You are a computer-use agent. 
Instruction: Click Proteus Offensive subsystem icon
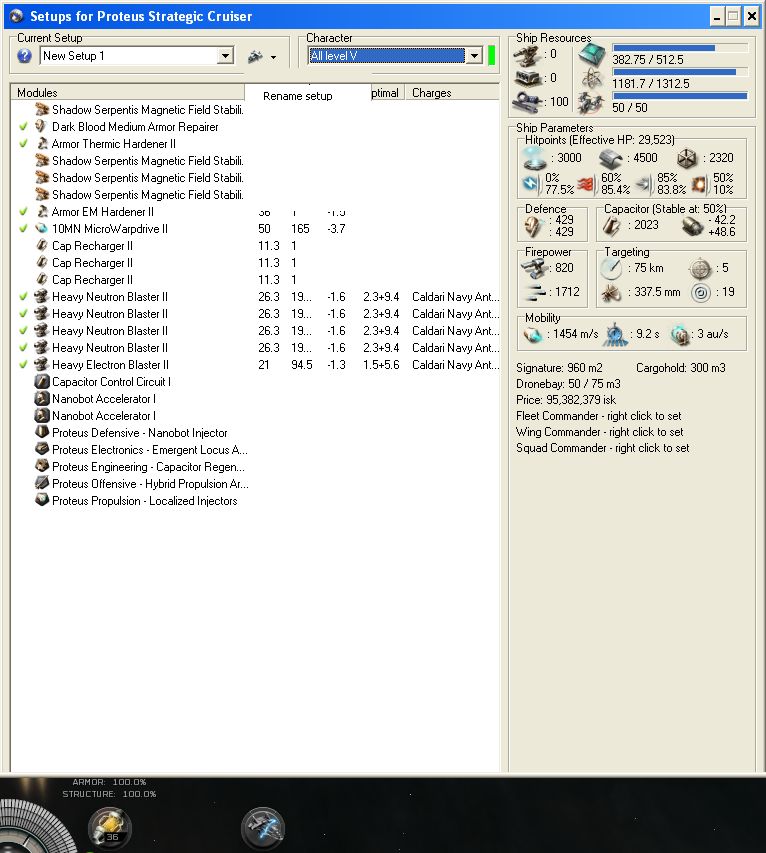(x=41, y=483)
